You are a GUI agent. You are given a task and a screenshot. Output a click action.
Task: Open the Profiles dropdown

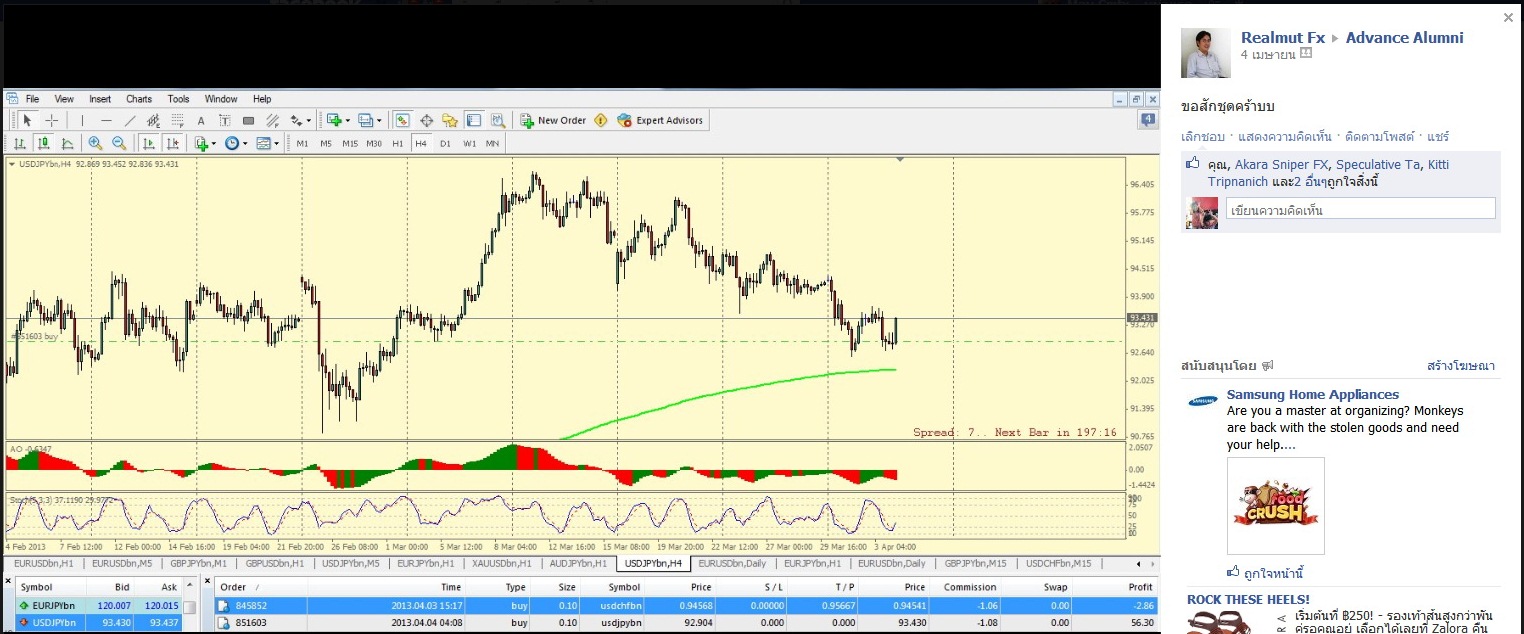point(379,120)
